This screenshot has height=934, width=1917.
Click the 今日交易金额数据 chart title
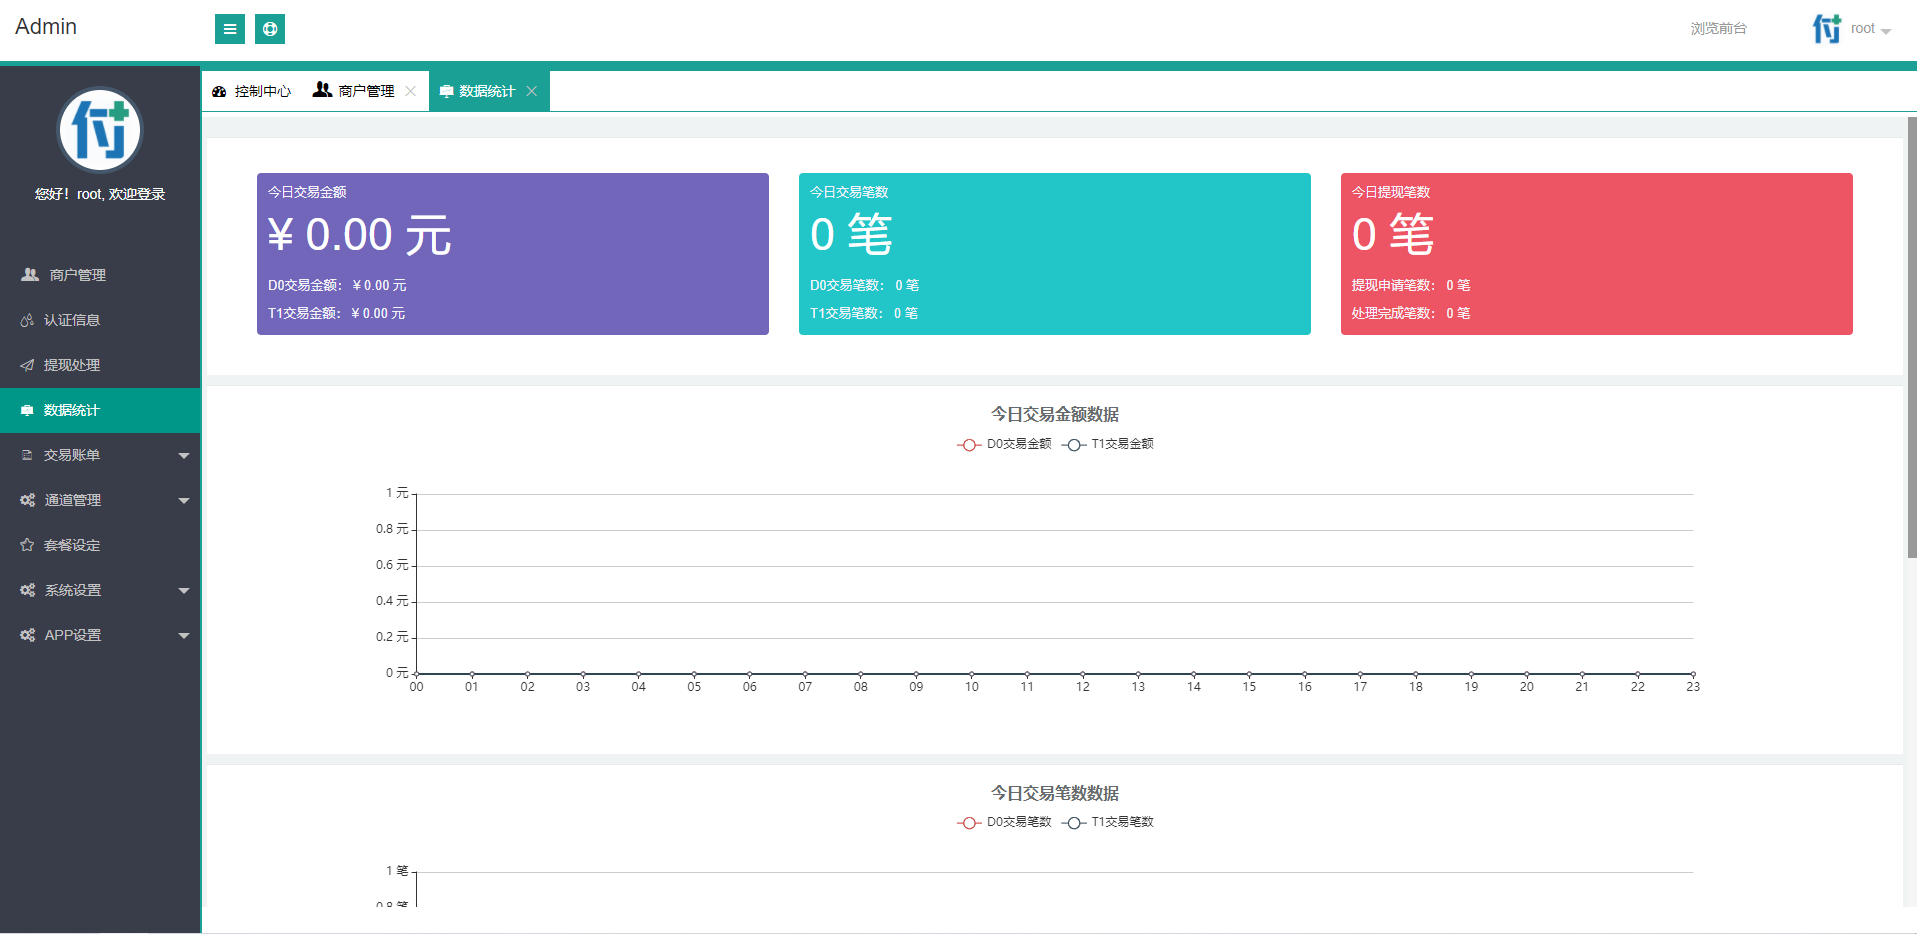pos(1055,414)
